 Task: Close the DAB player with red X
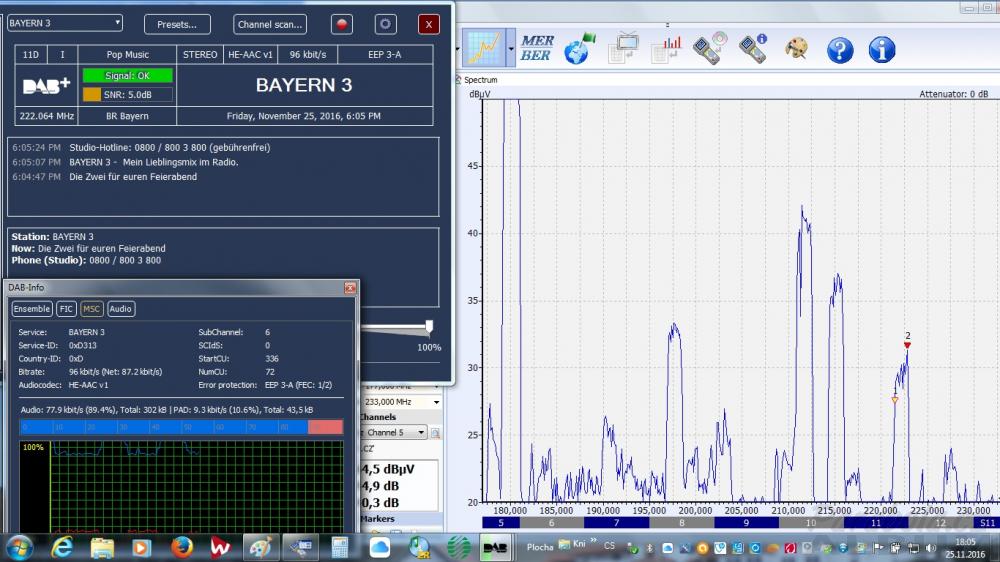coord(429,24)
